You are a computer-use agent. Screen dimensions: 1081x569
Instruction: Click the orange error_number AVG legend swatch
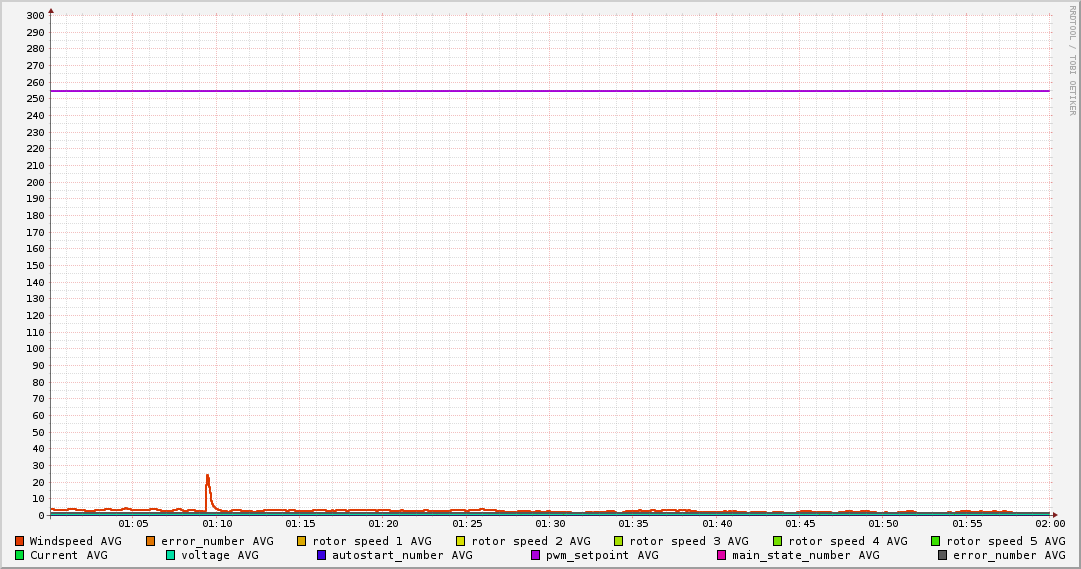click(150, 541)
